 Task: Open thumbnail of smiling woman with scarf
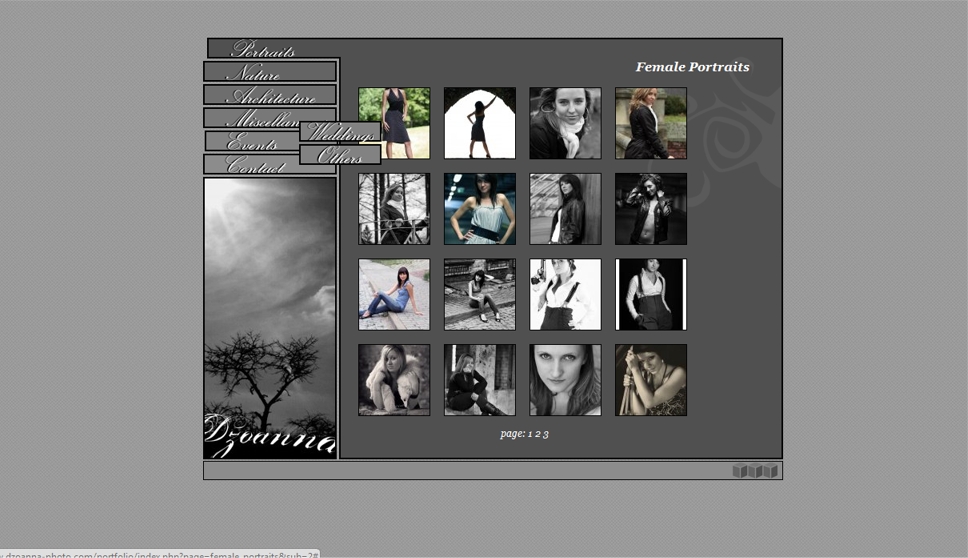click(x=565, y=123)
